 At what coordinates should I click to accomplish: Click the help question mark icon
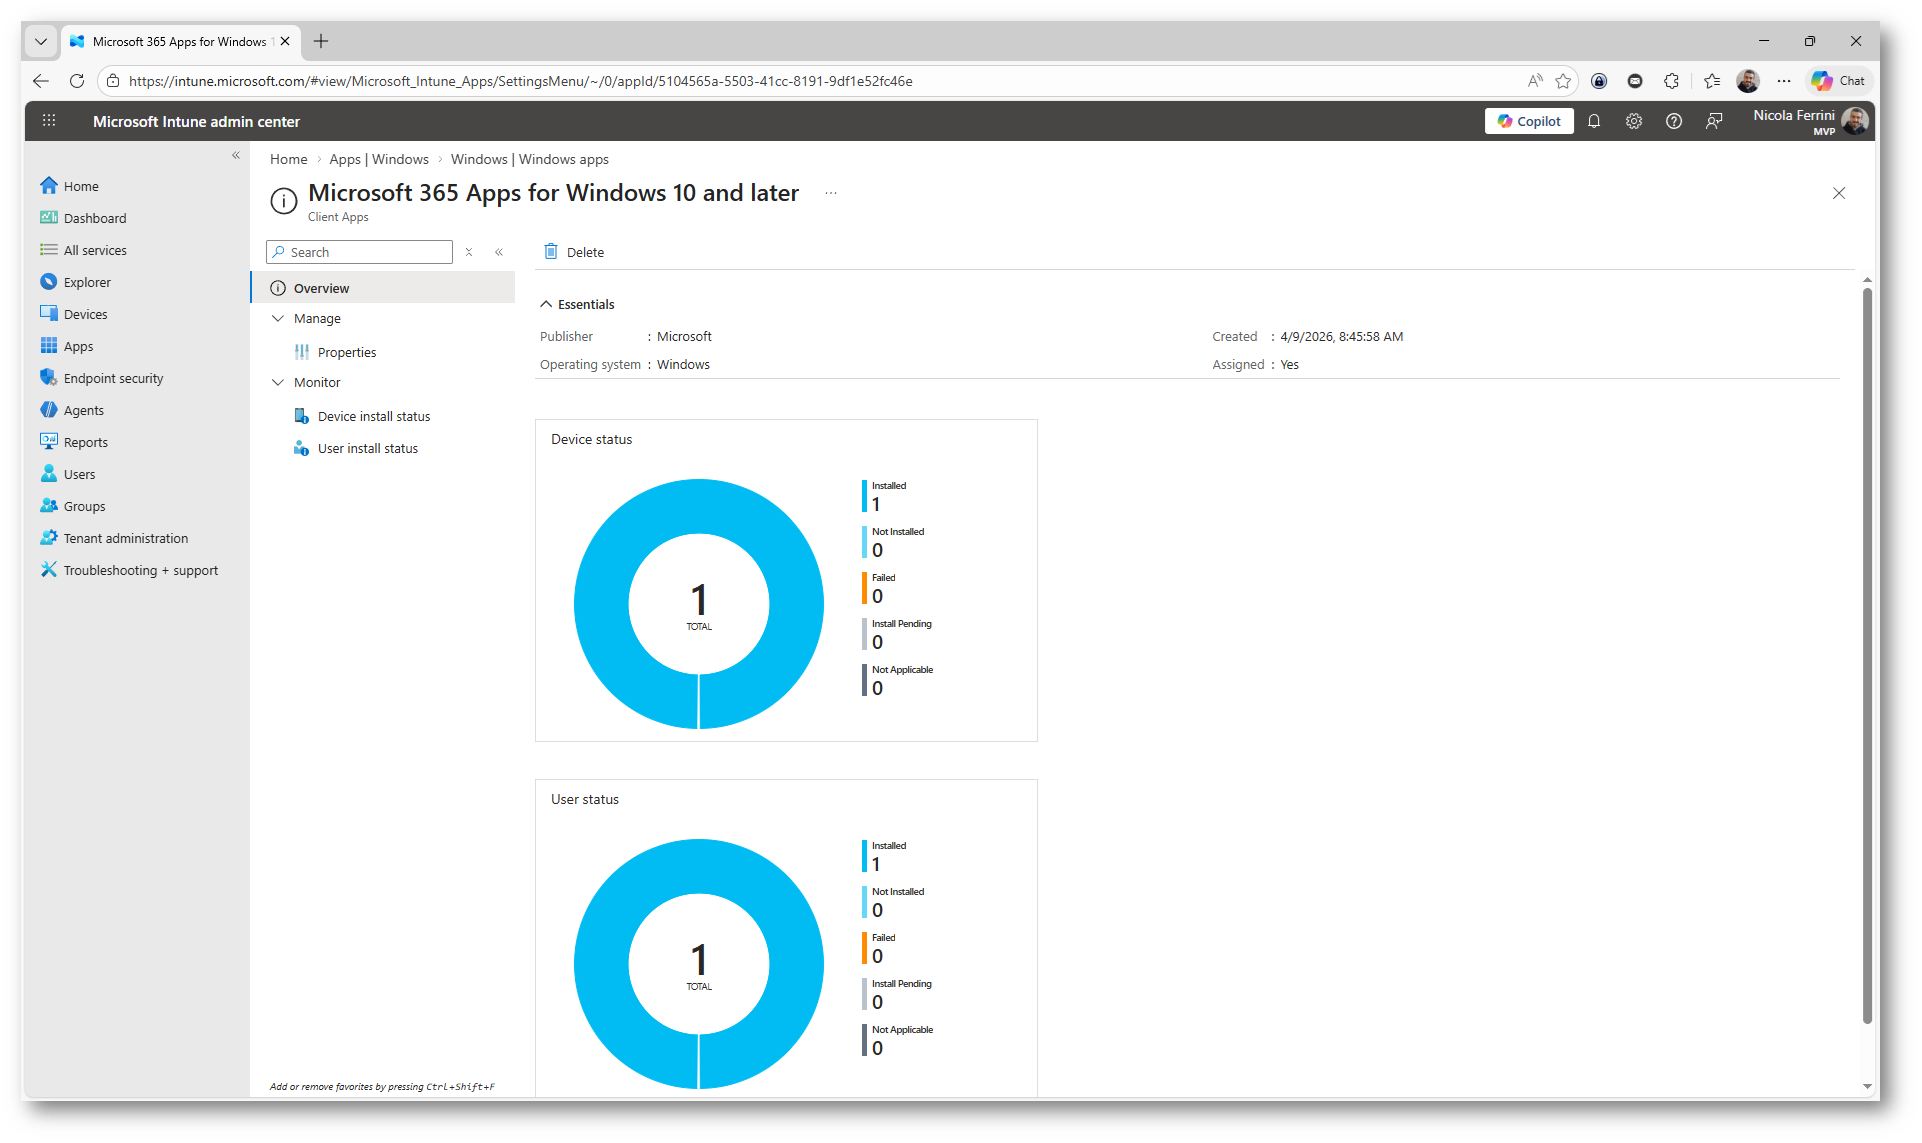(1674, 121)
